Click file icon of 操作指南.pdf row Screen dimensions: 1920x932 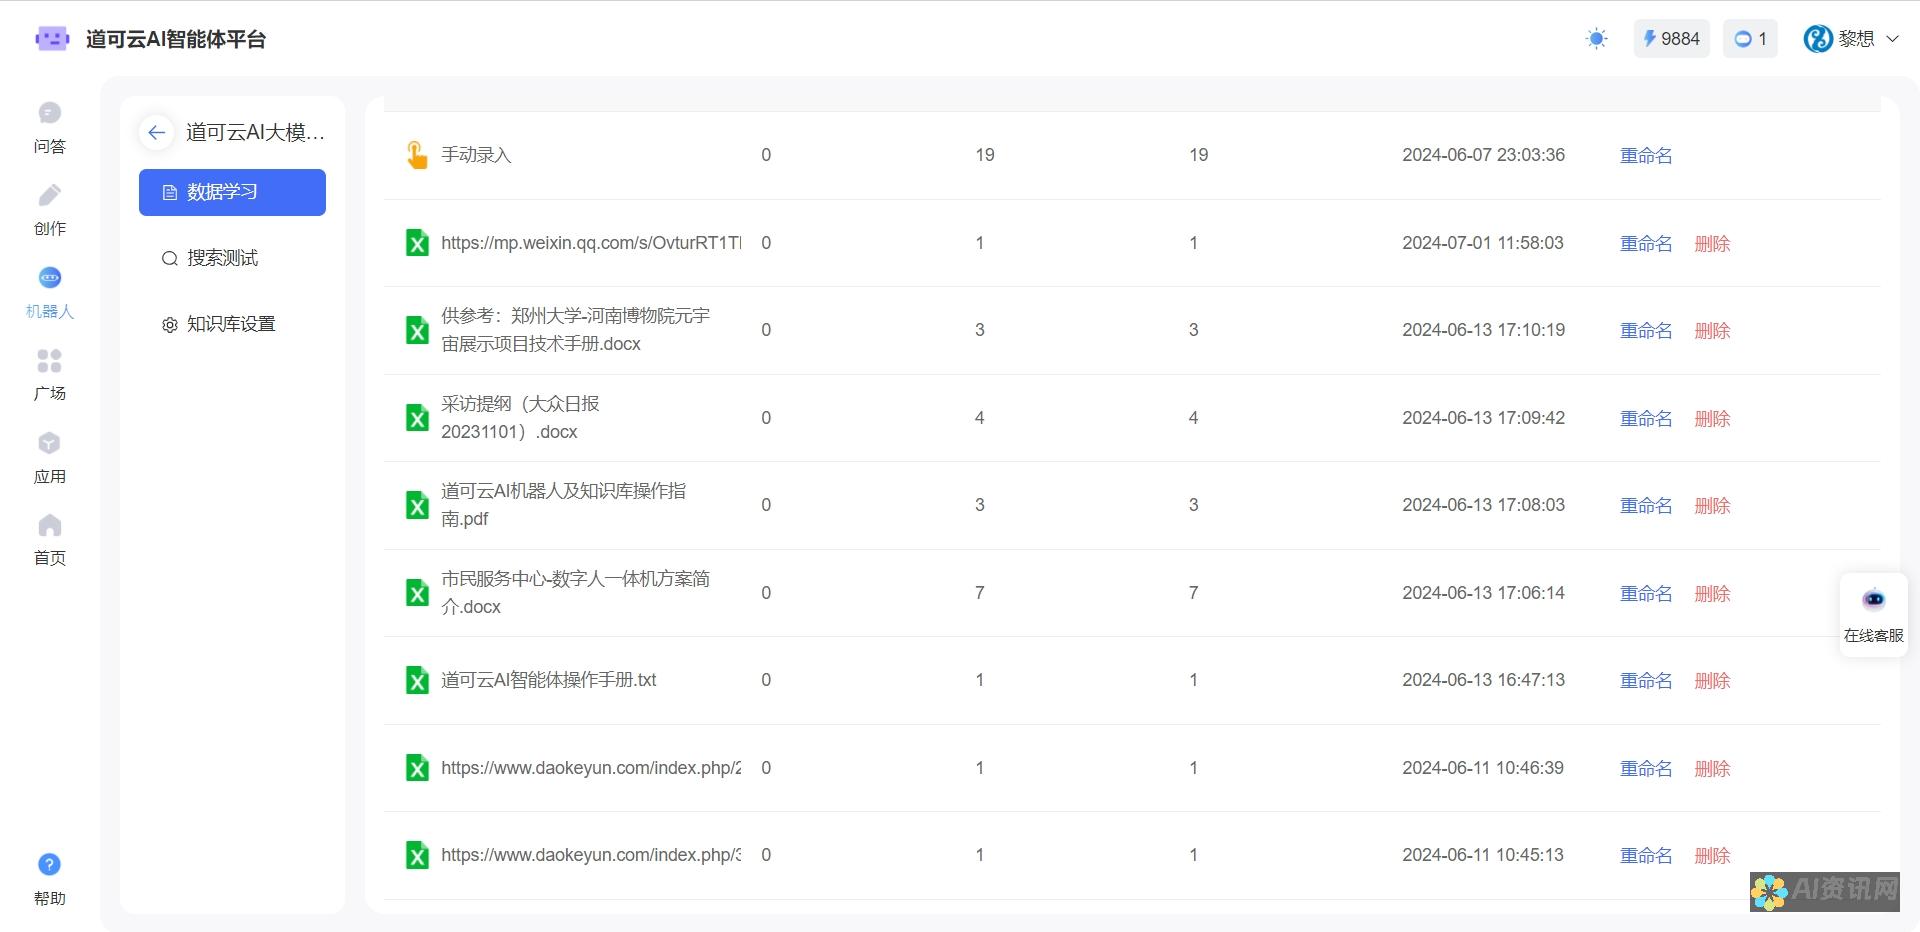click(417, 505)
